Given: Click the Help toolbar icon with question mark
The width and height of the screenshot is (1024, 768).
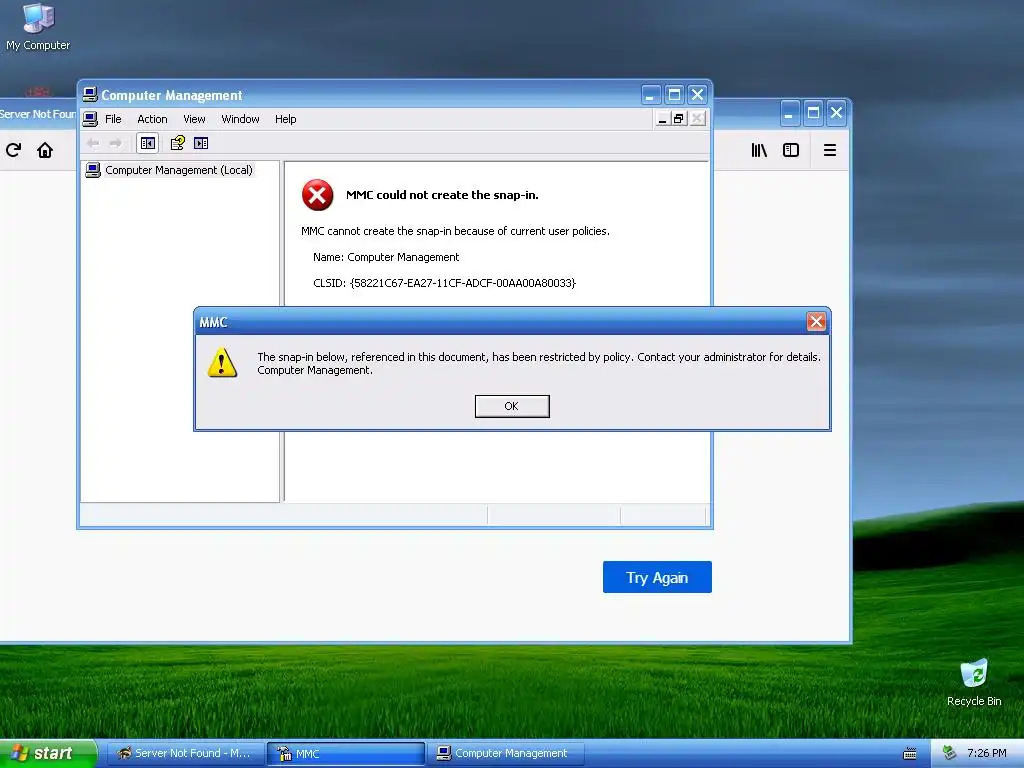Looking at the screenshot, I should pos(178,143).
